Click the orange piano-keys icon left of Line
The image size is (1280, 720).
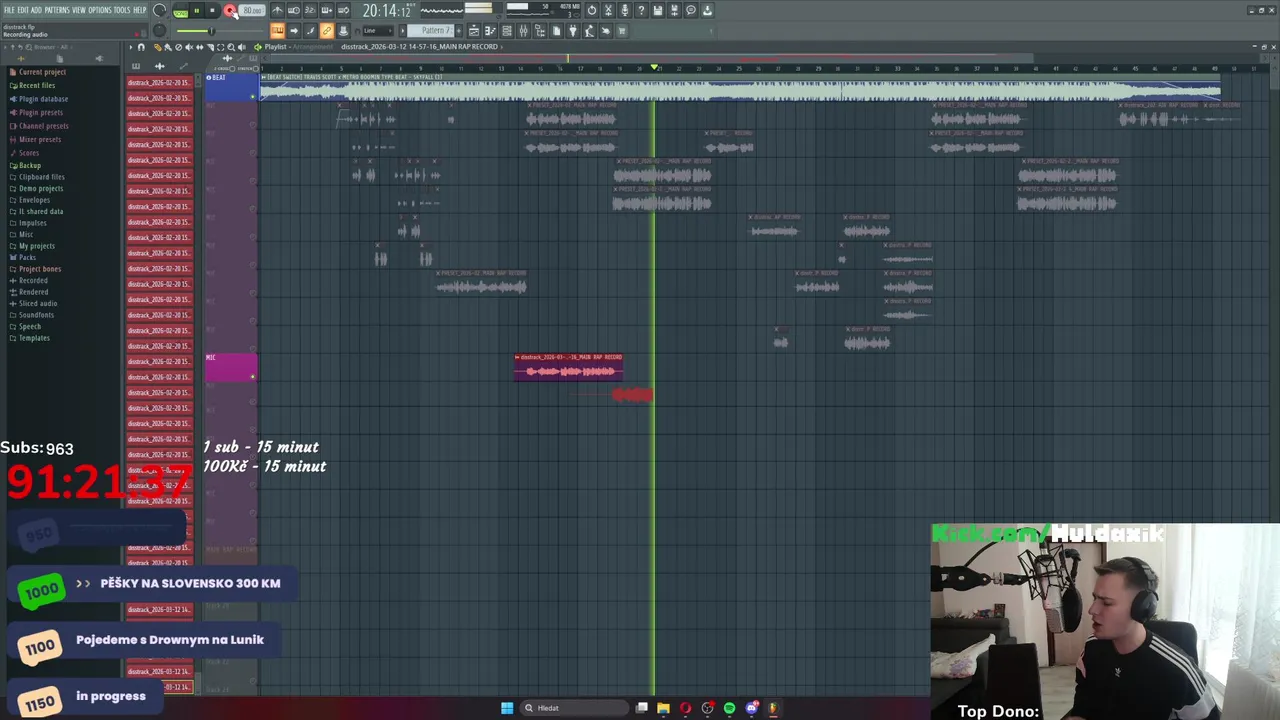click(x=278, y=31)
